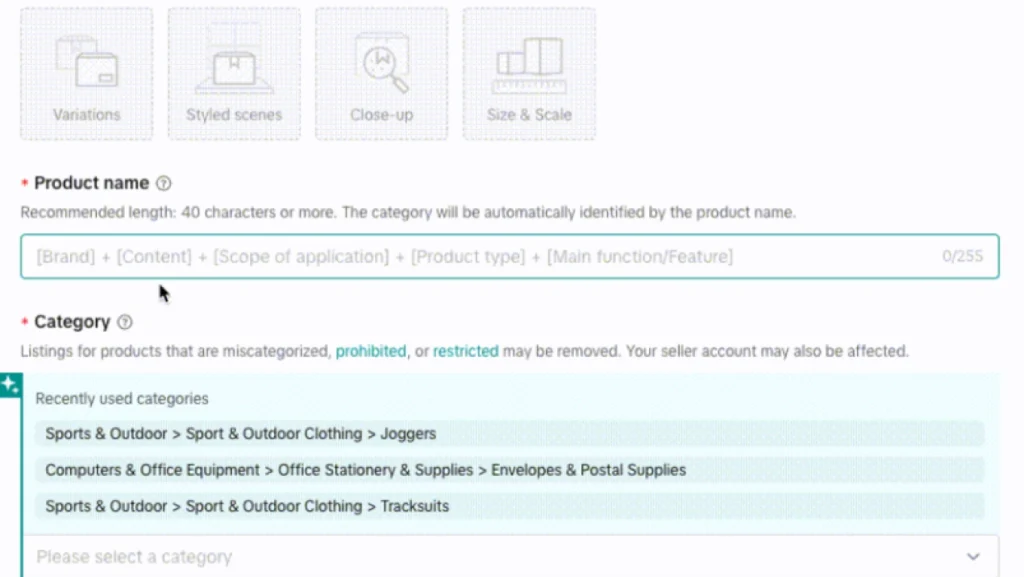
Task: Click the green AI sparkle badge
Action: (11, 385)
